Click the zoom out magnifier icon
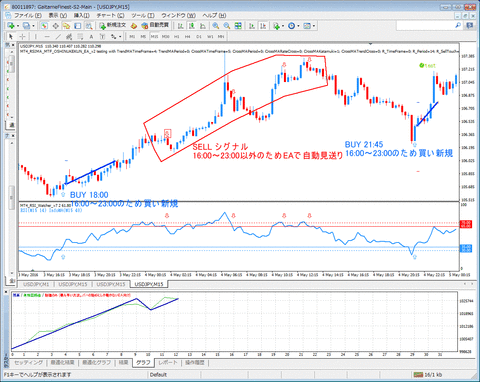This screenshot has width=480, height=382. click(x=227, y=26)
